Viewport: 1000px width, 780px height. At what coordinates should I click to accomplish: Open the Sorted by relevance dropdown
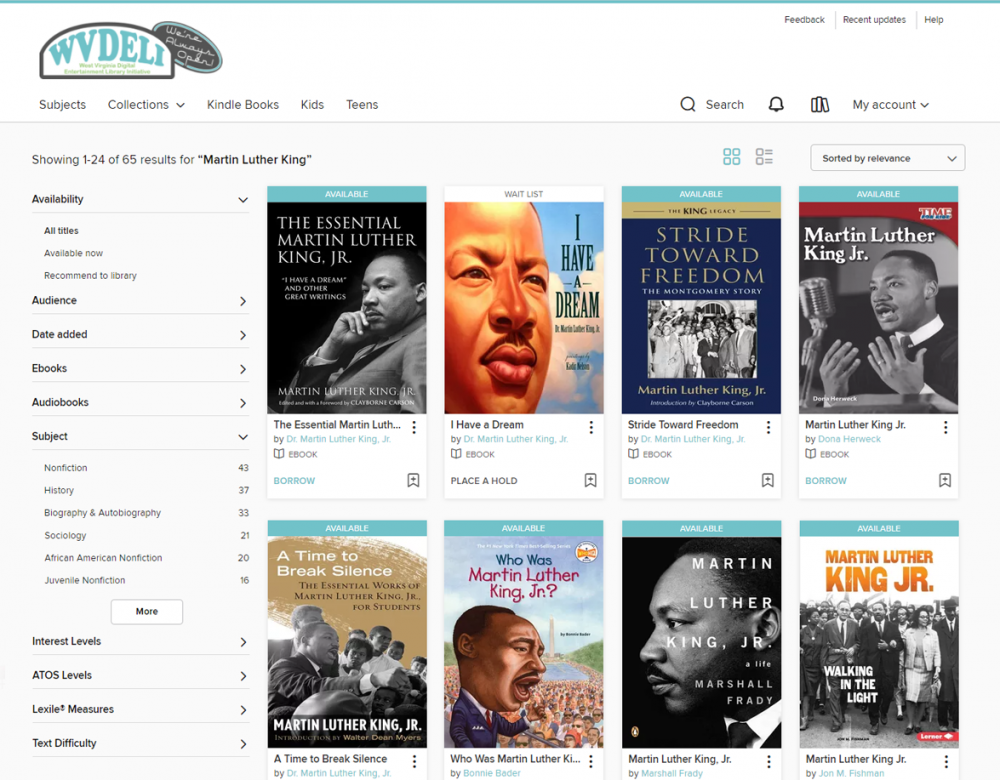pyautogui.click(x=887, y=158)
